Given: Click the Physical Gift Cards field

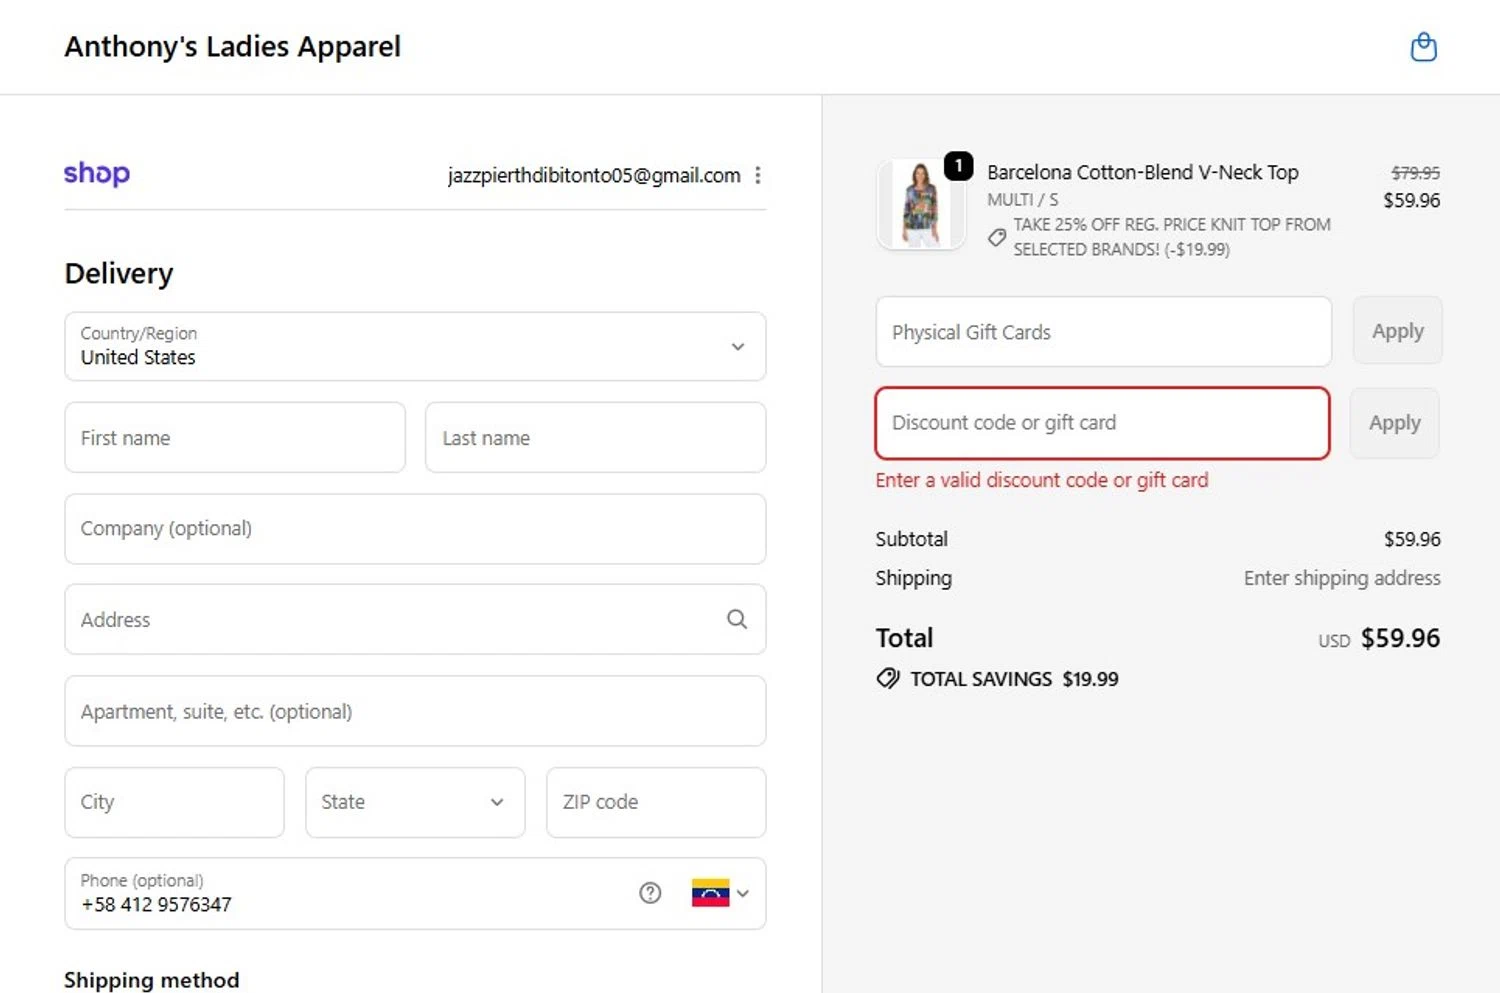Looking at the screenshot, I should click(x=1104, y=331).
